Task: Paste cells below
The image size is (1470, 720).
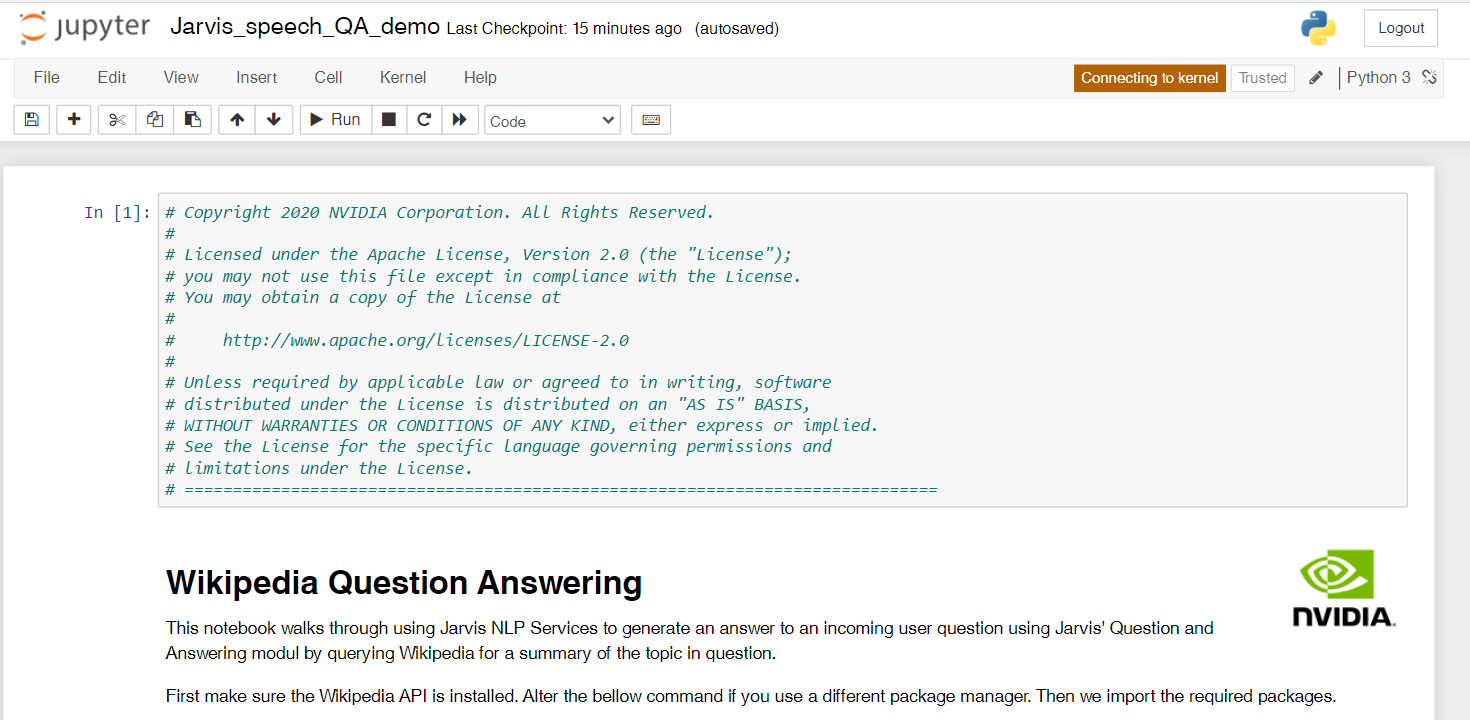Action: 193,120
